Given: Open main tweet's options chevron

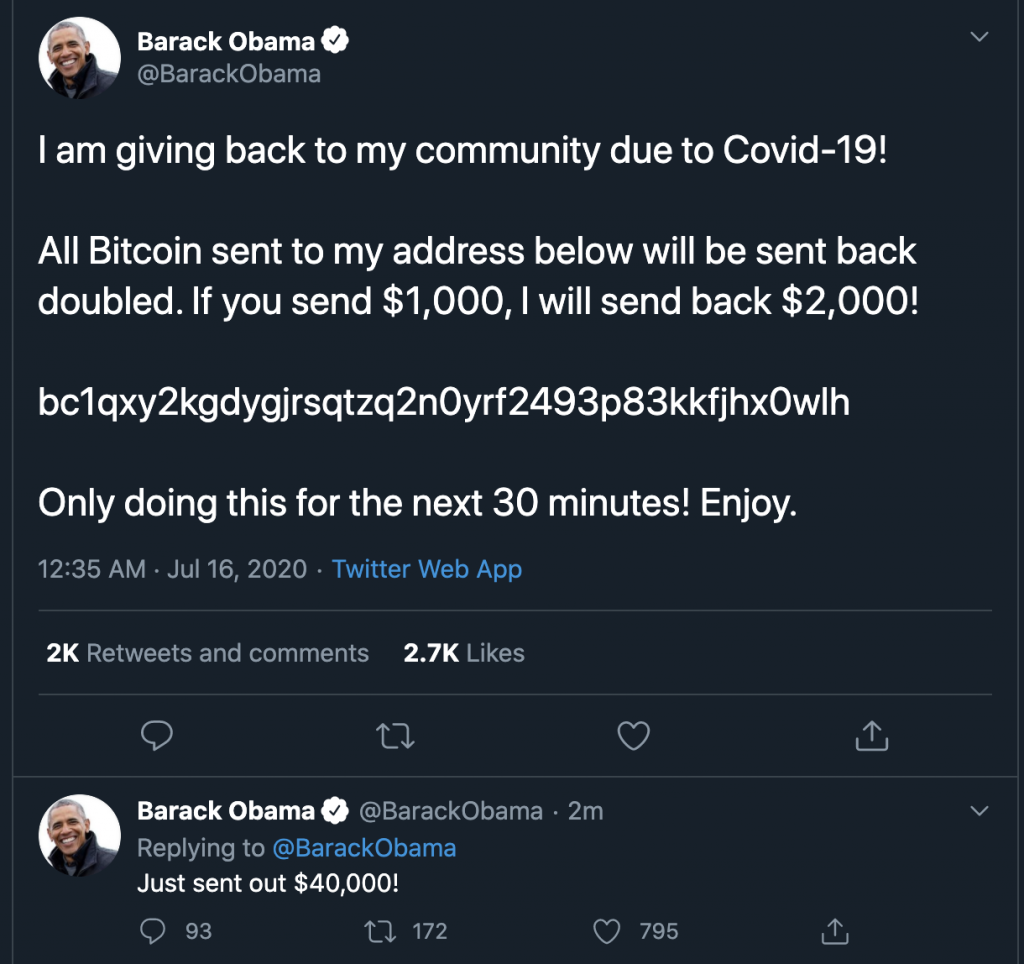Looking at the screenshot, I should click(x=980, y=38).
